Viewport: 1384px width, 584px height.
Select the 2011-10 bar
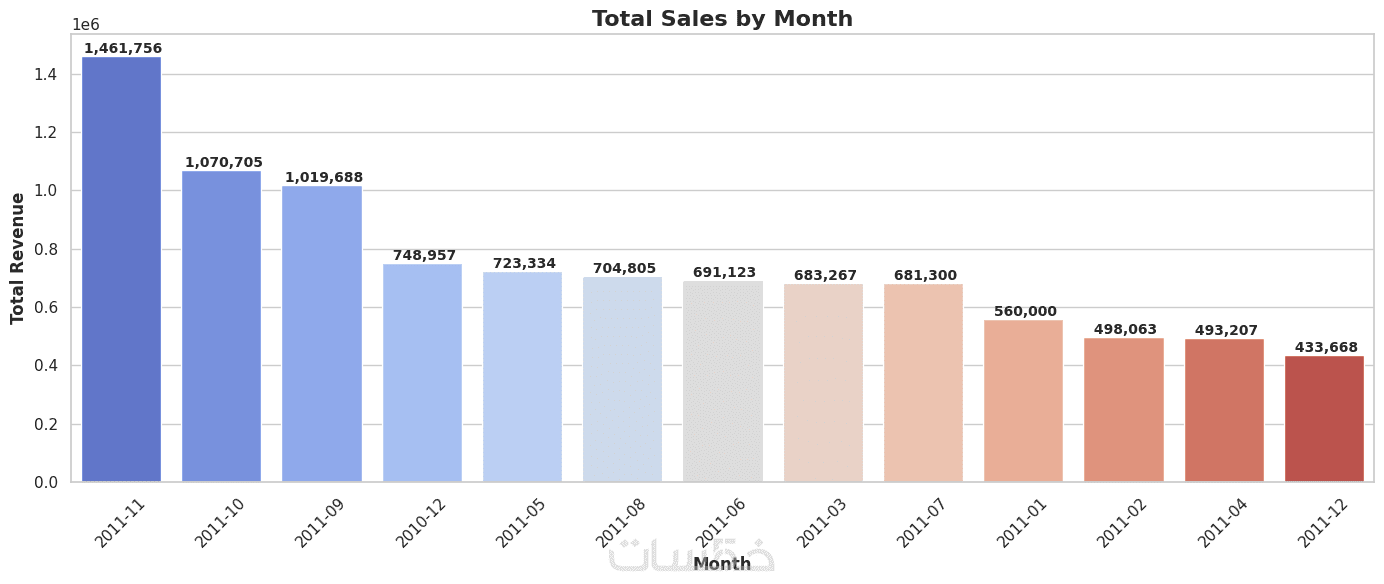tap(221, 327)
